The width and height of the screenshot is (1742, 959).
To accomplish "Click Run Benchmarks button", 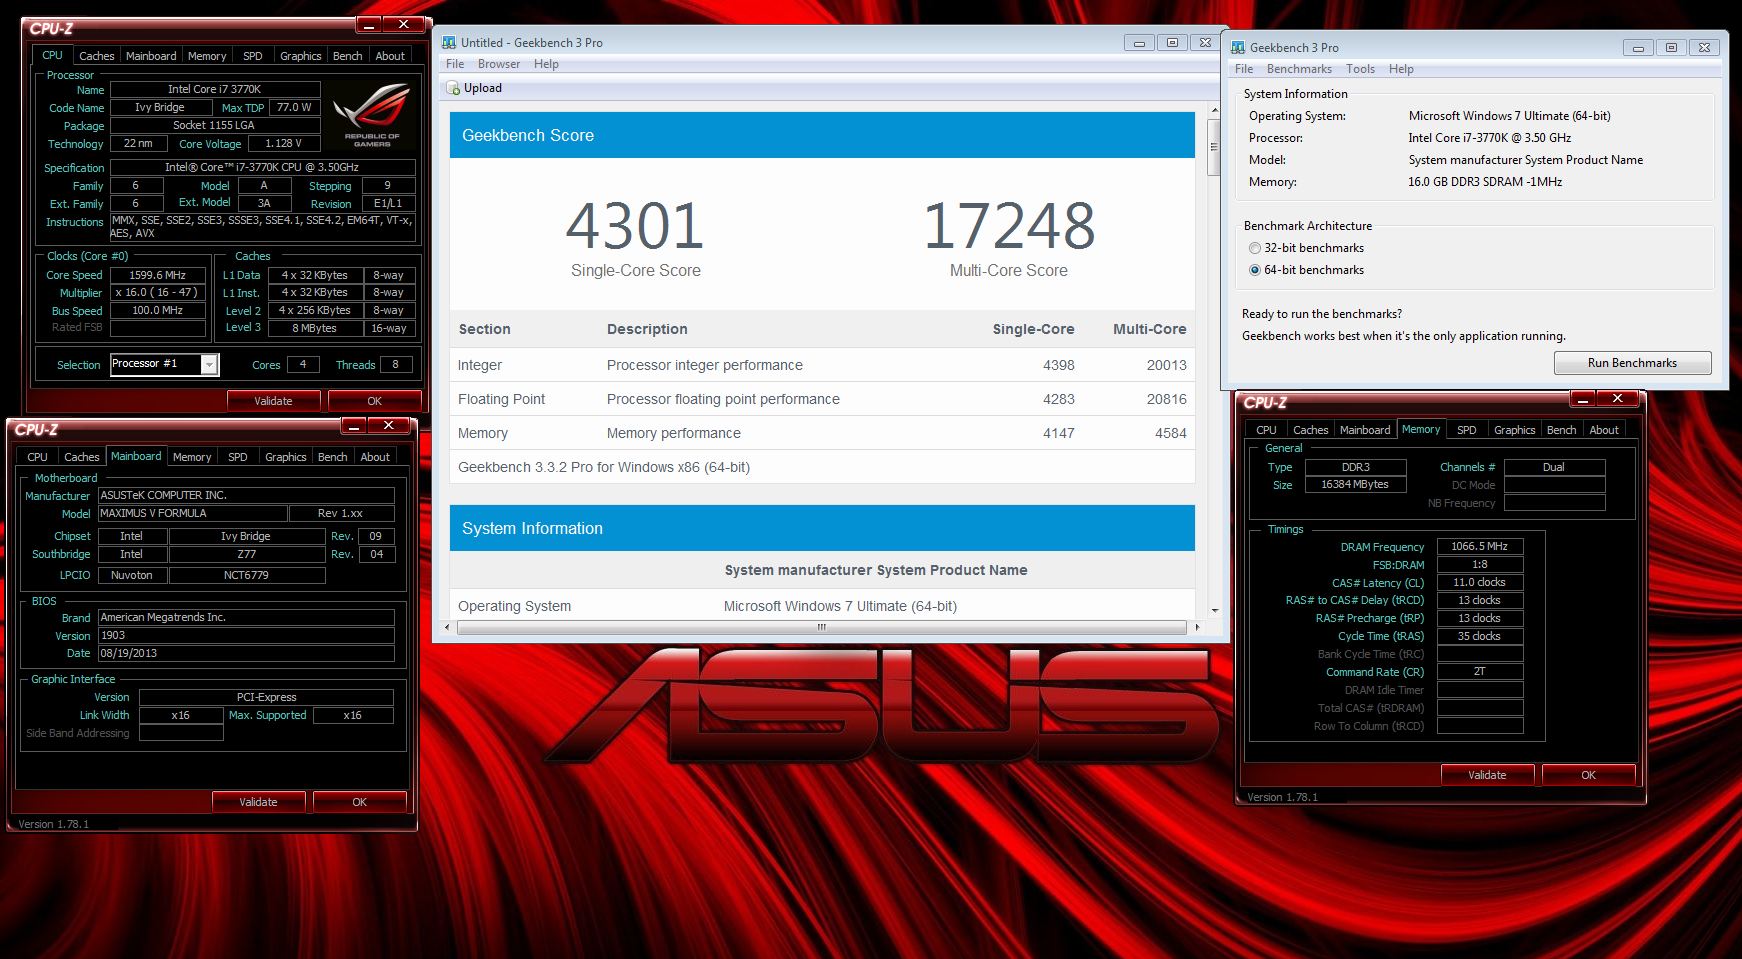I will pos(1632,363).
